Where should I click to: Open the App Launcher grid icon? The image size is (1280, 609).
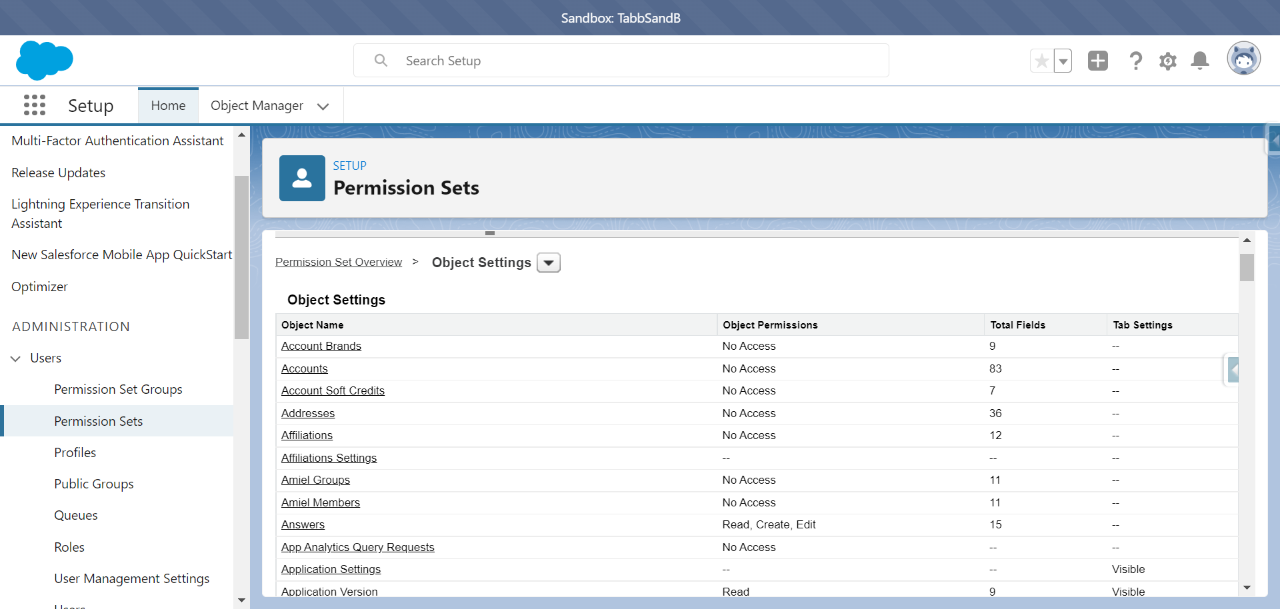coord(35,105)
